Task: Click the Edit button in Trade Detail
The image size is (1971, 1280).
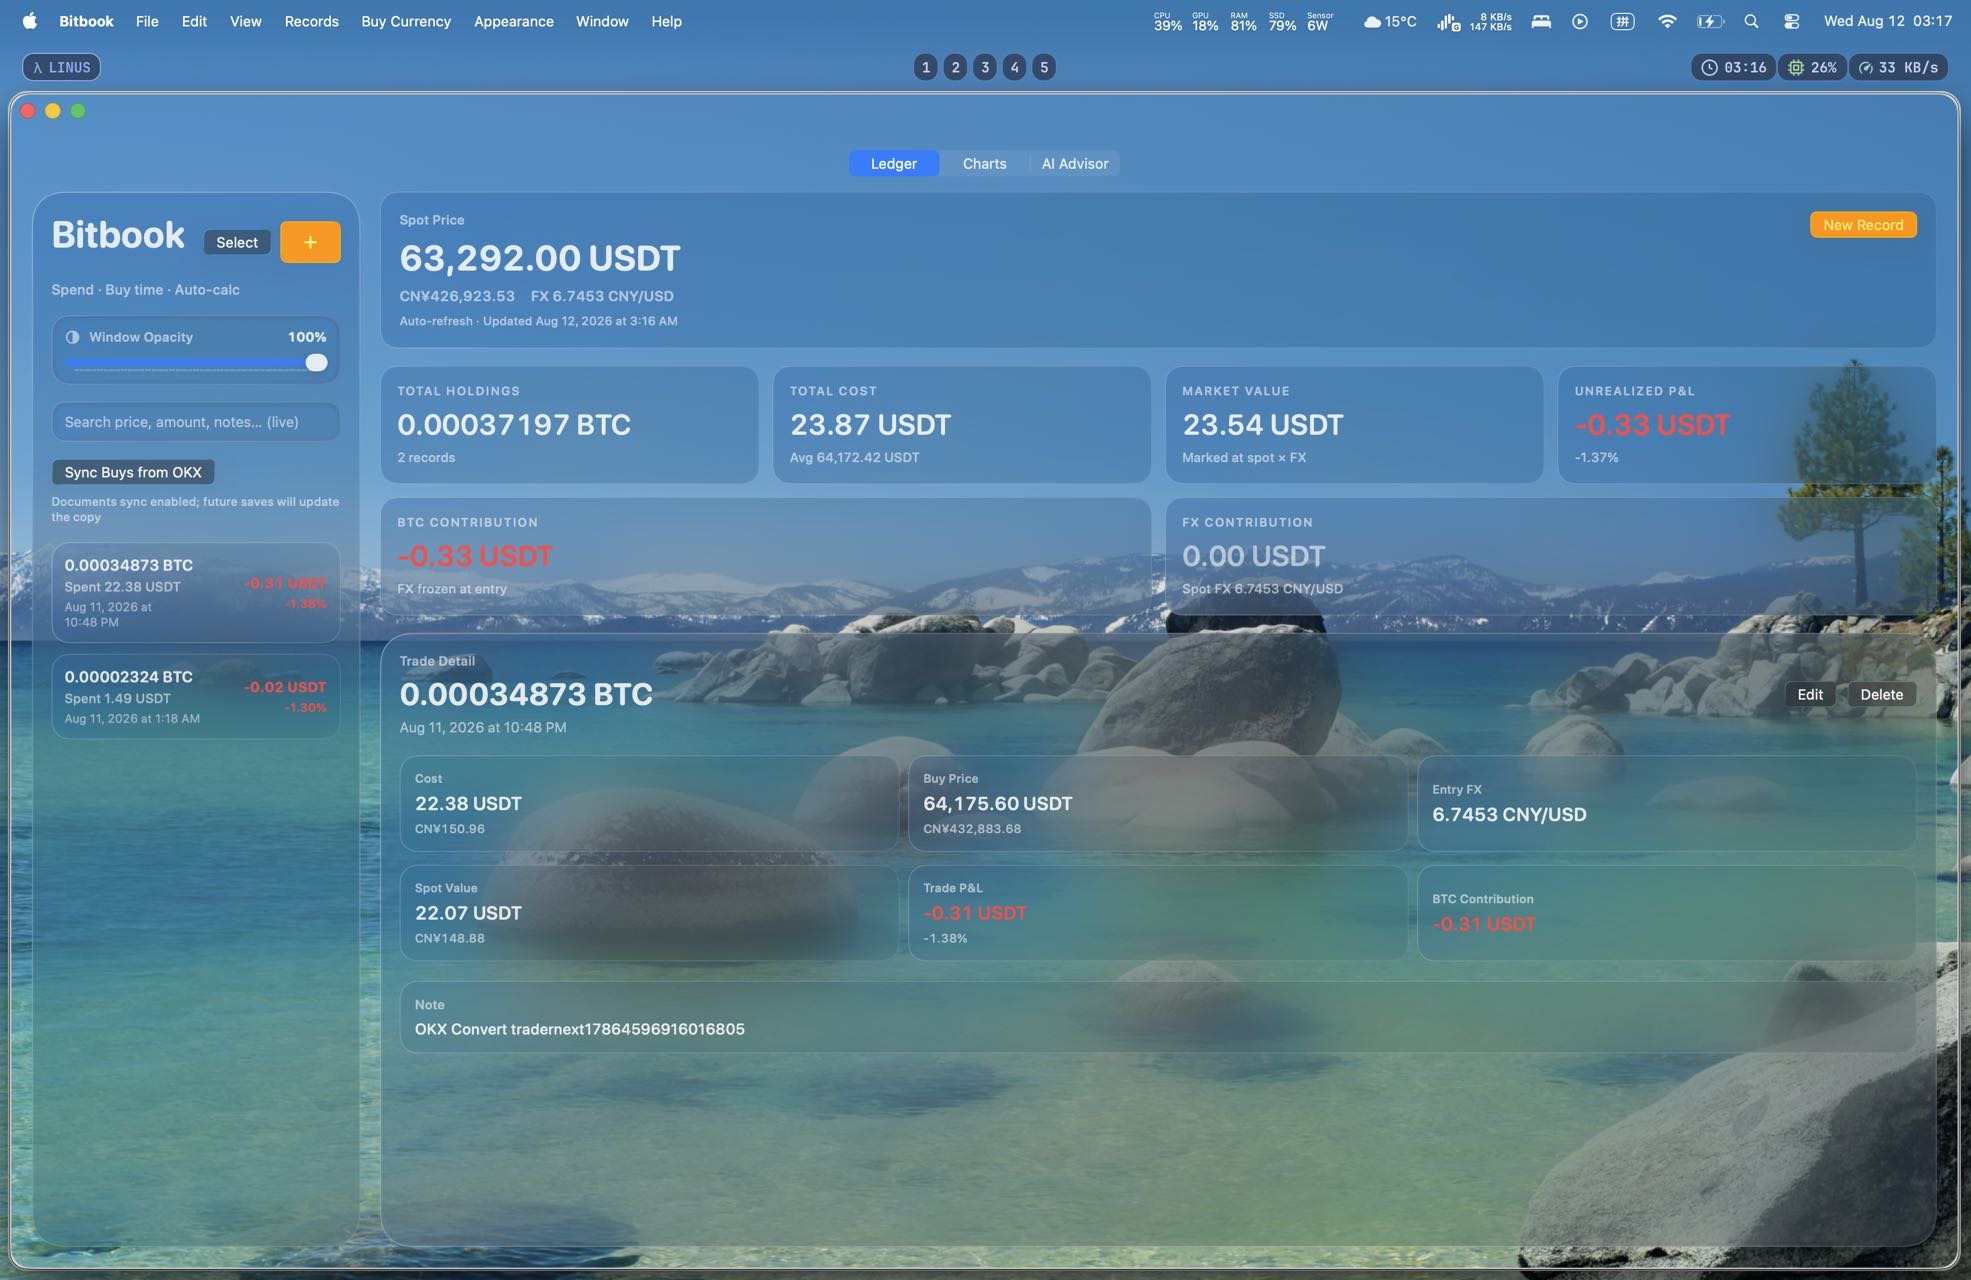Action: [1810, 695]
